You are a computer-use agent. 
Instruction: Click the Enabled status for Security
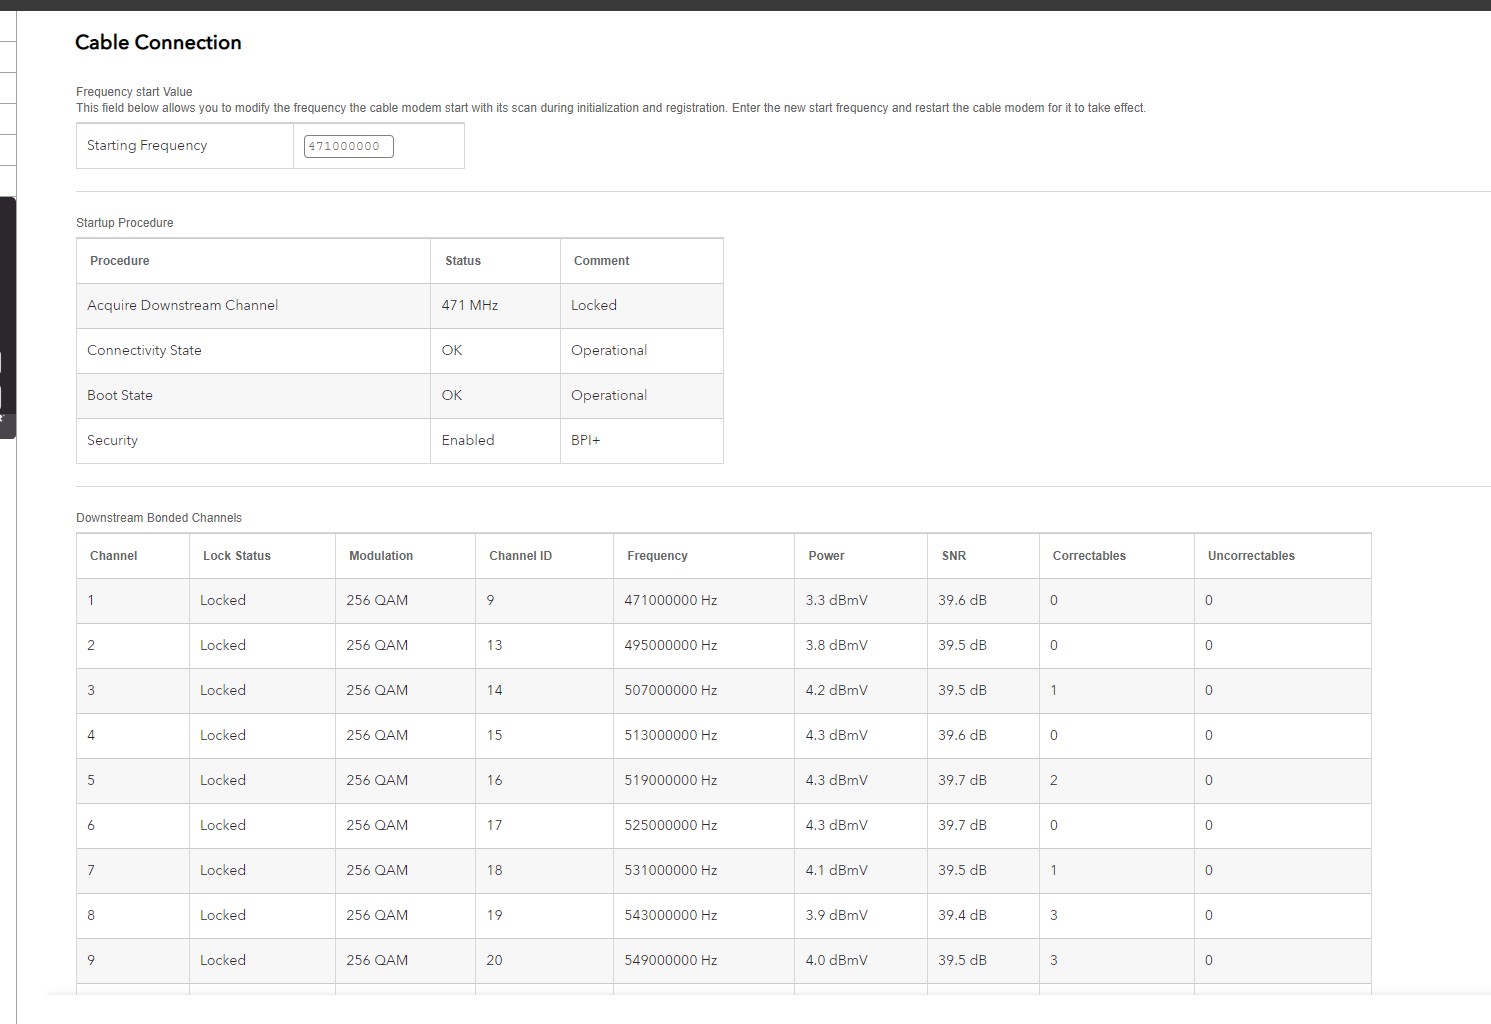point(467,440)
